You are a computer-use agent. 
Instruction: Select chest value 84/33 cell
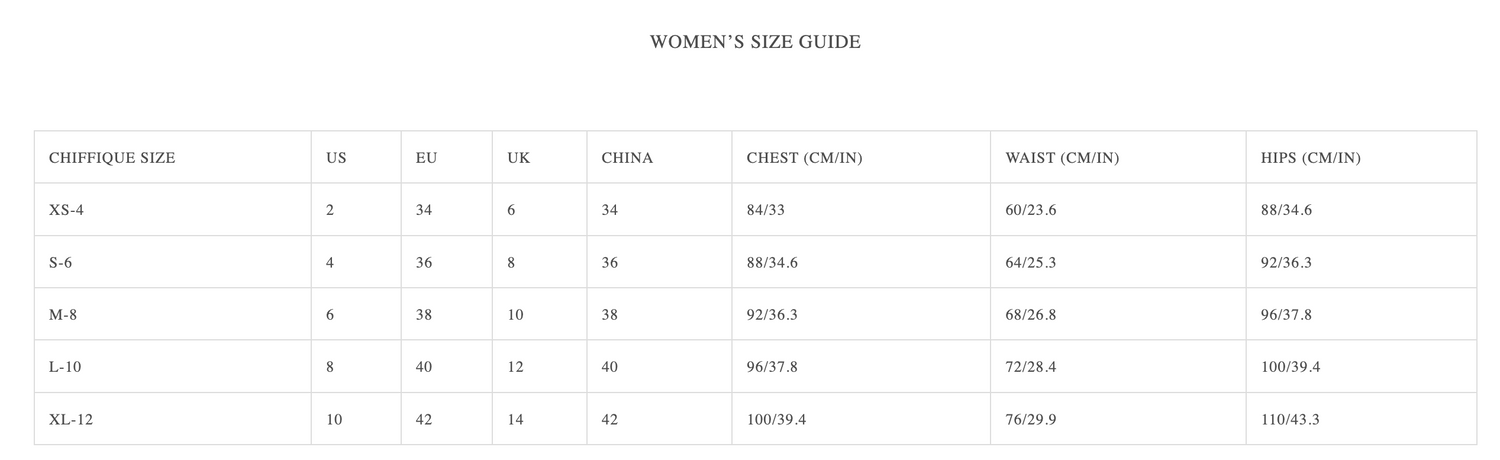[x=766, y=210]
